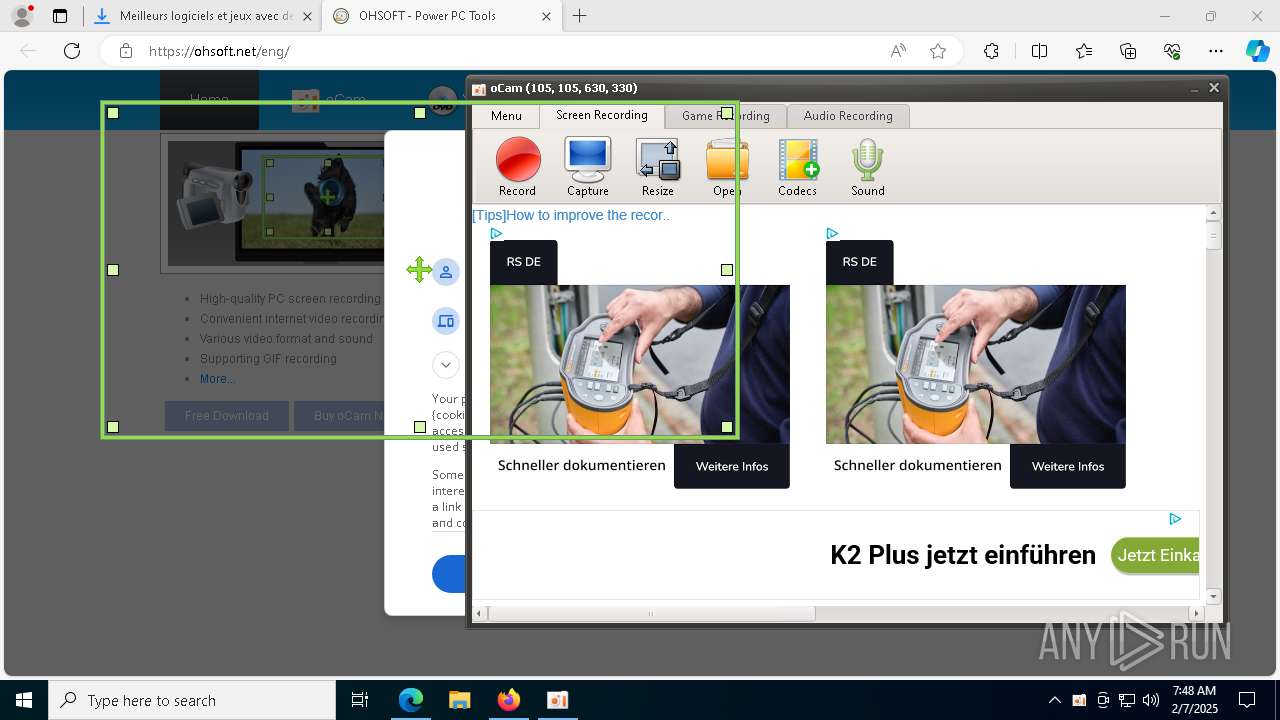Click the AdChoices icon on the K2 Plus banner
The image size is (1280, 720).
[1175, 519]
